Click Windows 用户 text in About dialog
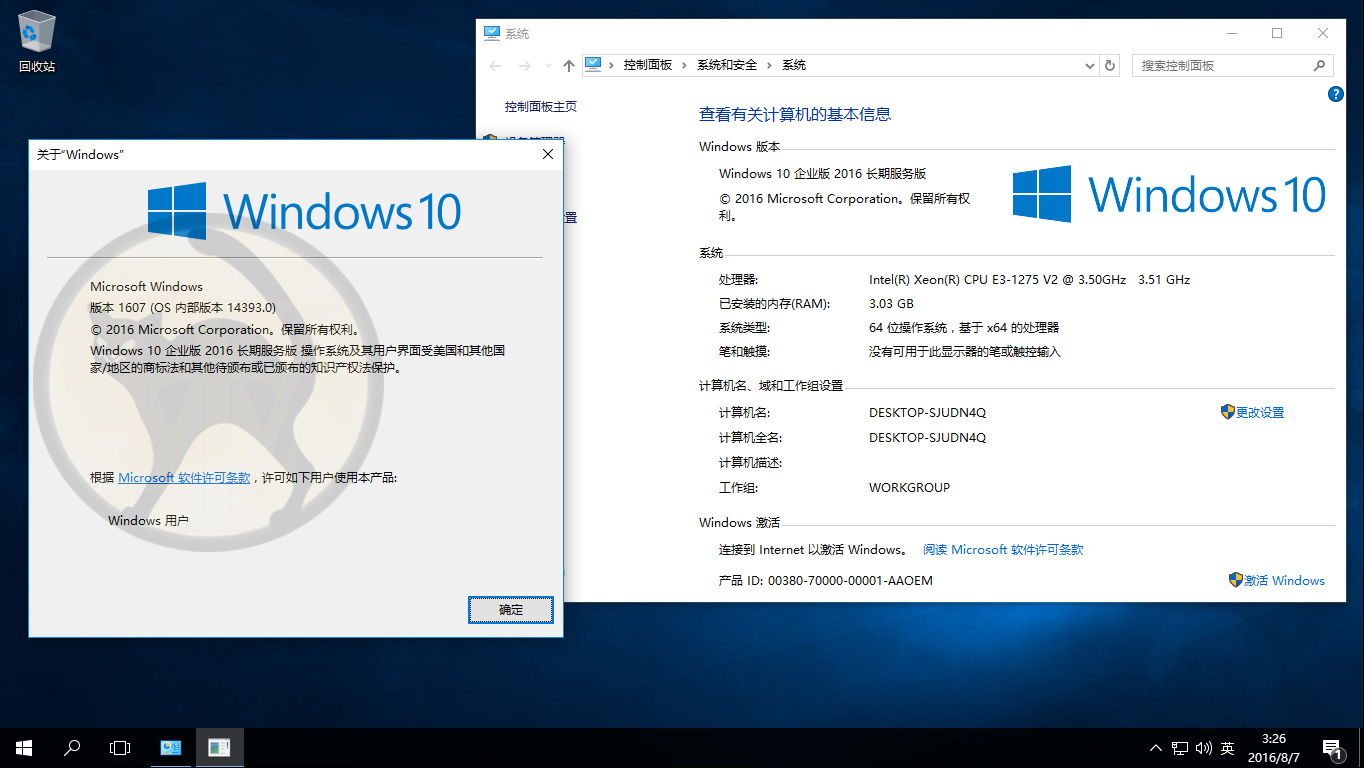Screen dimensions: 1364x768 (x=148, y=520)
